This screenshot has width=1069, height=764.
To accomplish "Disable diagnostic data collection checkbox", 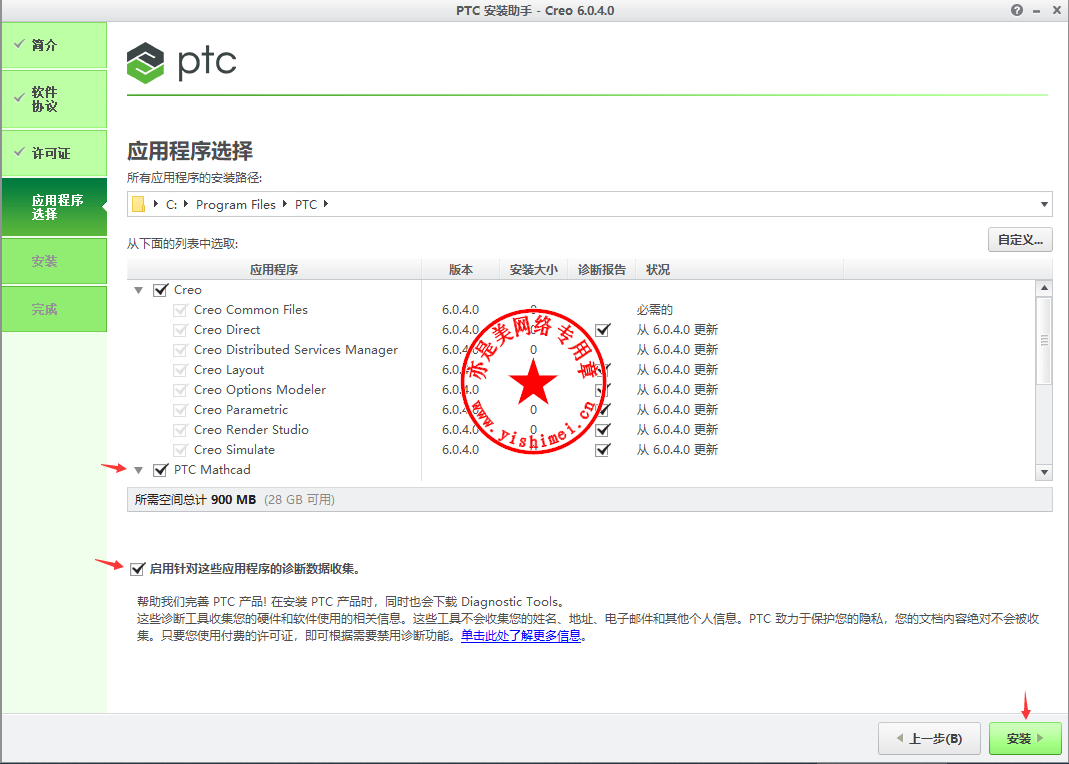I will click(138, 568).
